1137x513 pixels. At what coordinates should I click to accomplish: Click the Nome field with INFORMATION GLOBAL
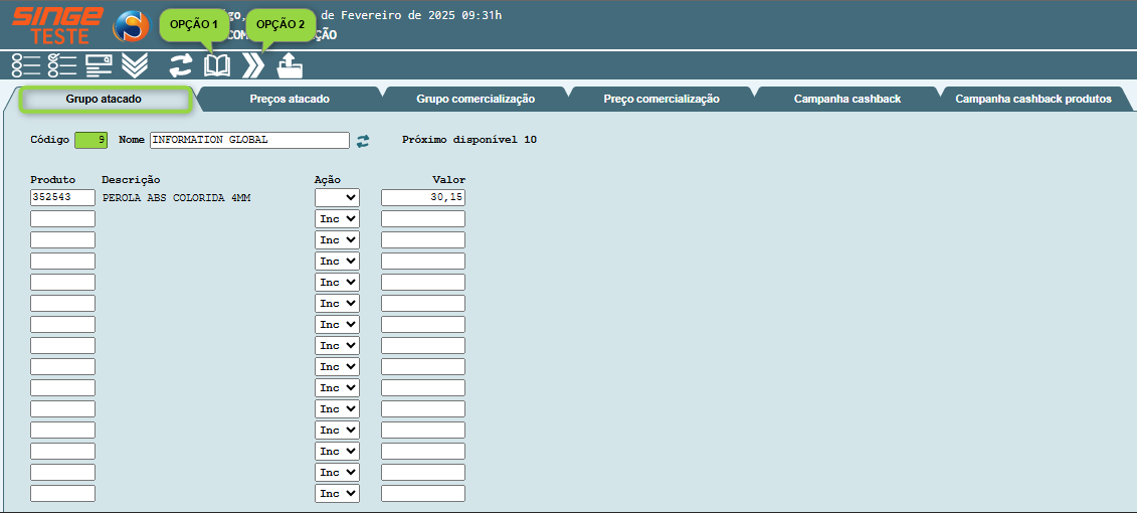[x=249, y=140]
